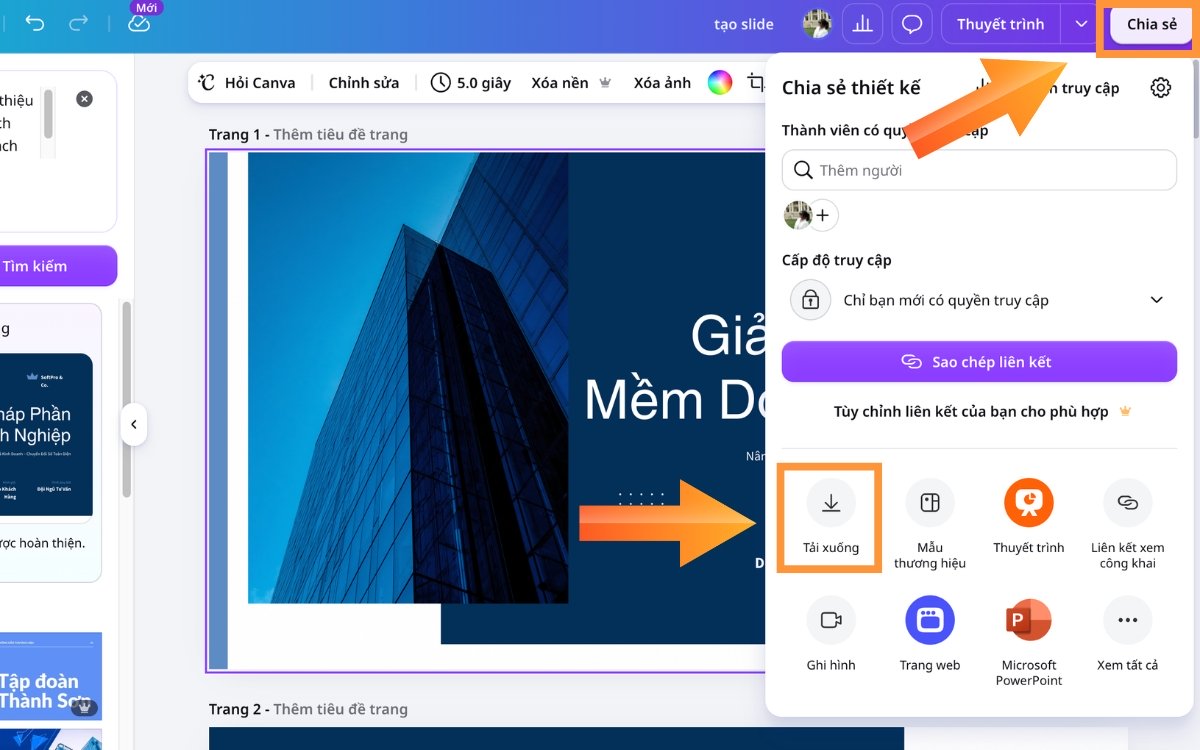Click the Trang 2 title placeholder
The height and width of the screenshot is (750, 1200).
tap(340, 709)
